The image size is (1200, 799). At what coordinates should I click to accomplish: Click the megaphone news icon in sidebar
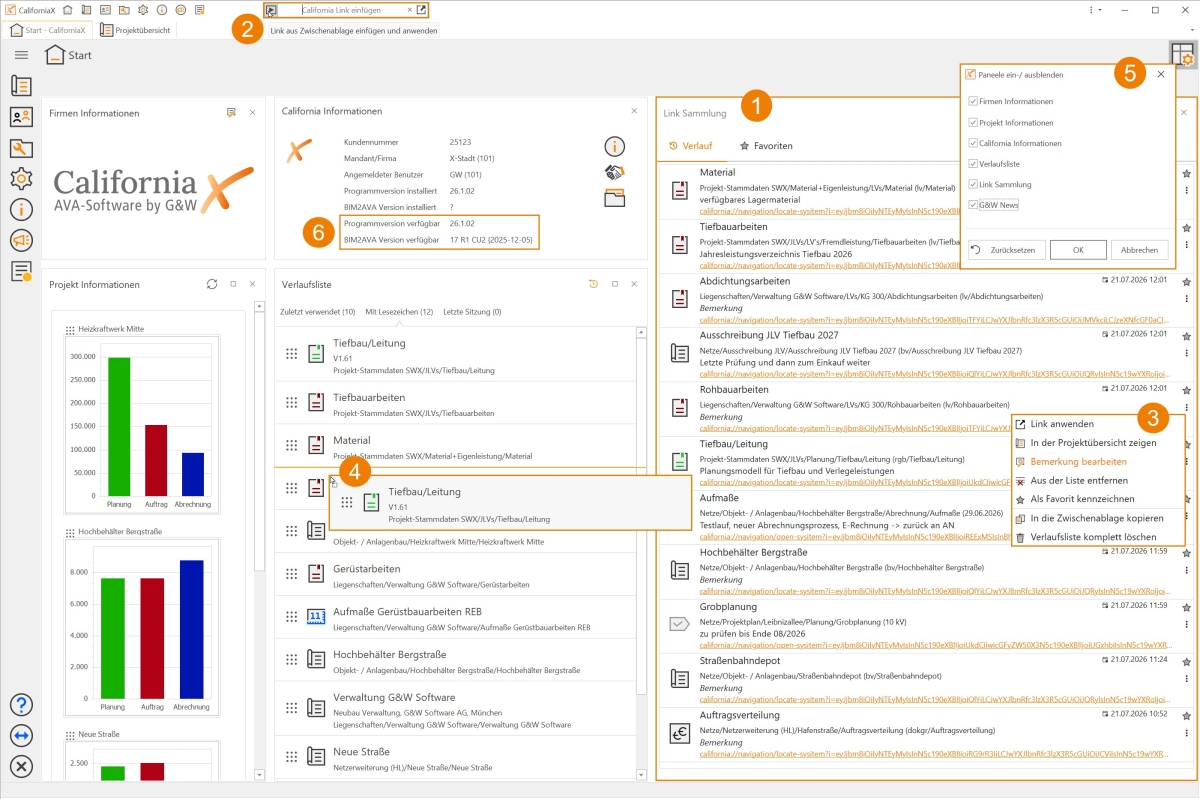[21, 240]
